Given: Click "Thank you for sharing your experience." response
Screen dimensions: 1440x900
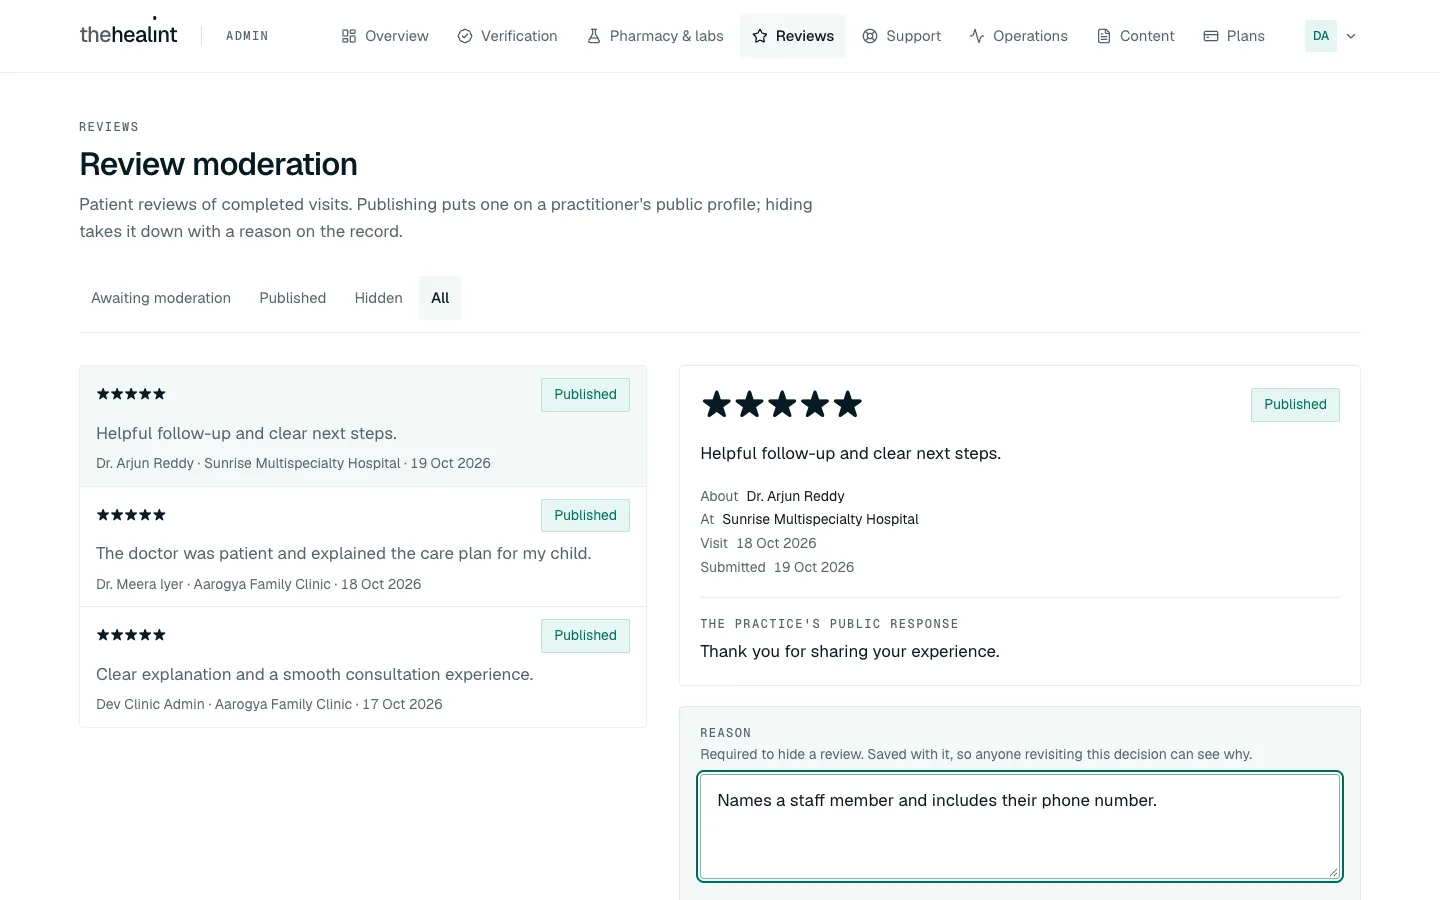Looking at the screenshot, I should [850, 652].
